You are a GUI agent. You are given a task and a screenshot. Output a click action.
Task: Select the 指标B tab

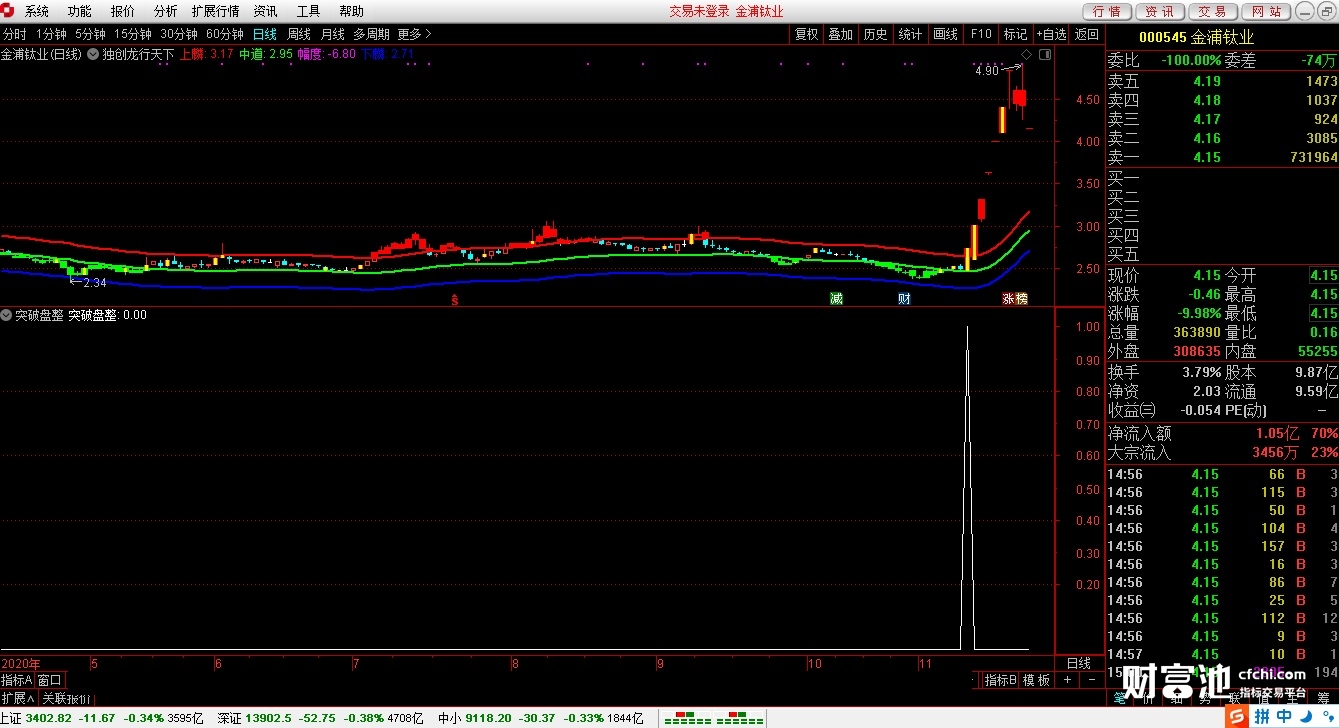pos(1000,680)
